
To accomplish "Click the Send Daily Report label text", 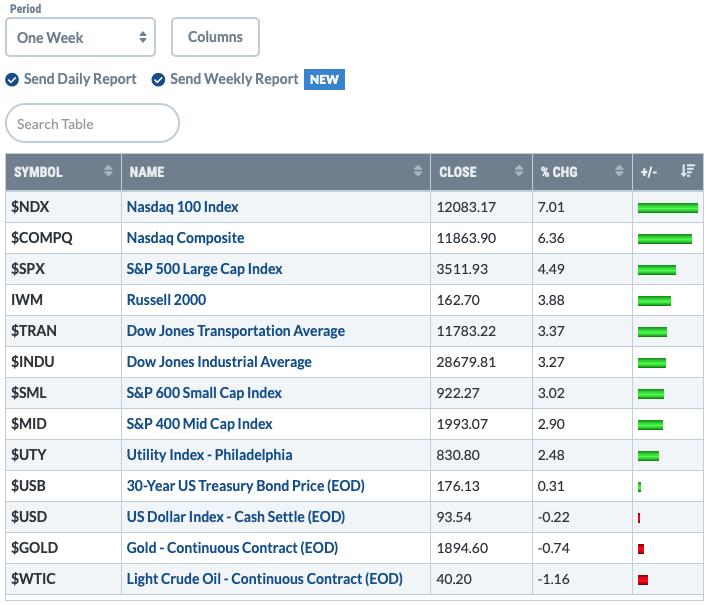I will point(80,79).
